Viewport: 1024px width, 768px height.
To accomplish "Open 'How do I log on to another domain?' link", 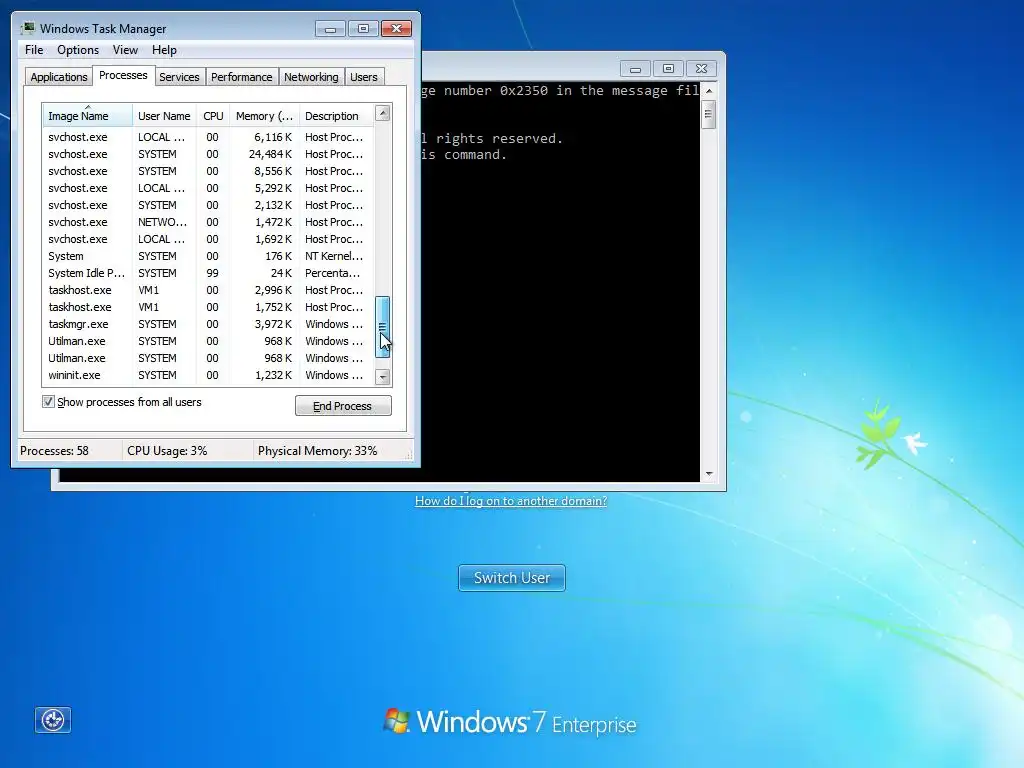I will 511,501.
